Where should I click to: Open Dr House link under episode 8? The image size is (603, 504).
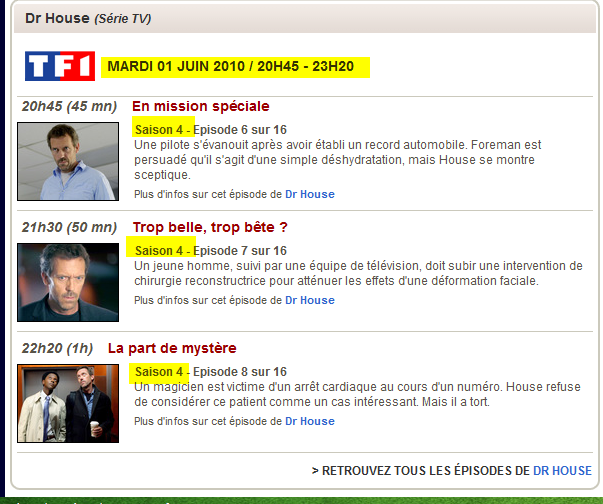tap(310, 421)
